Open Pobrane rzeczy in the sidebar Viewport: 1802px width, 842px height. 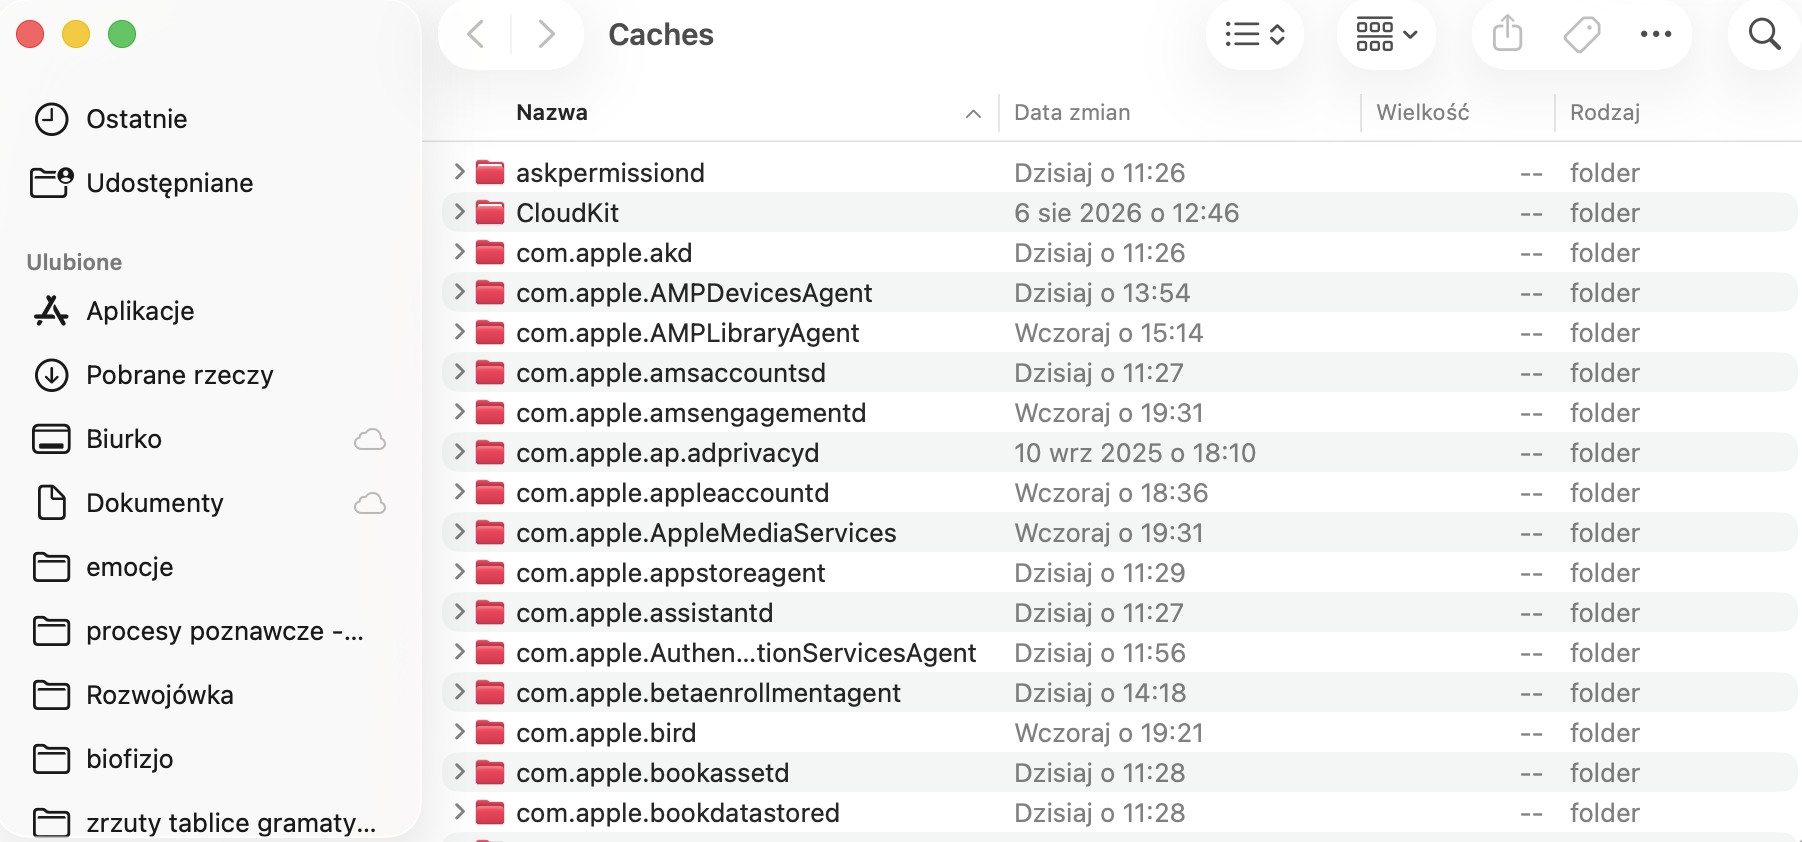(179, 375)
